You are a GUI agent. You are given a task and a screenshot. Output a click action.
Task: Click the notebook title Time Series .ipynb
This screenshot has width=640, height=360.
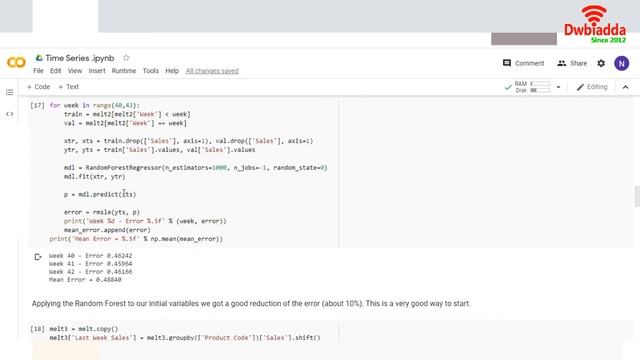click(x=80, y=58)
